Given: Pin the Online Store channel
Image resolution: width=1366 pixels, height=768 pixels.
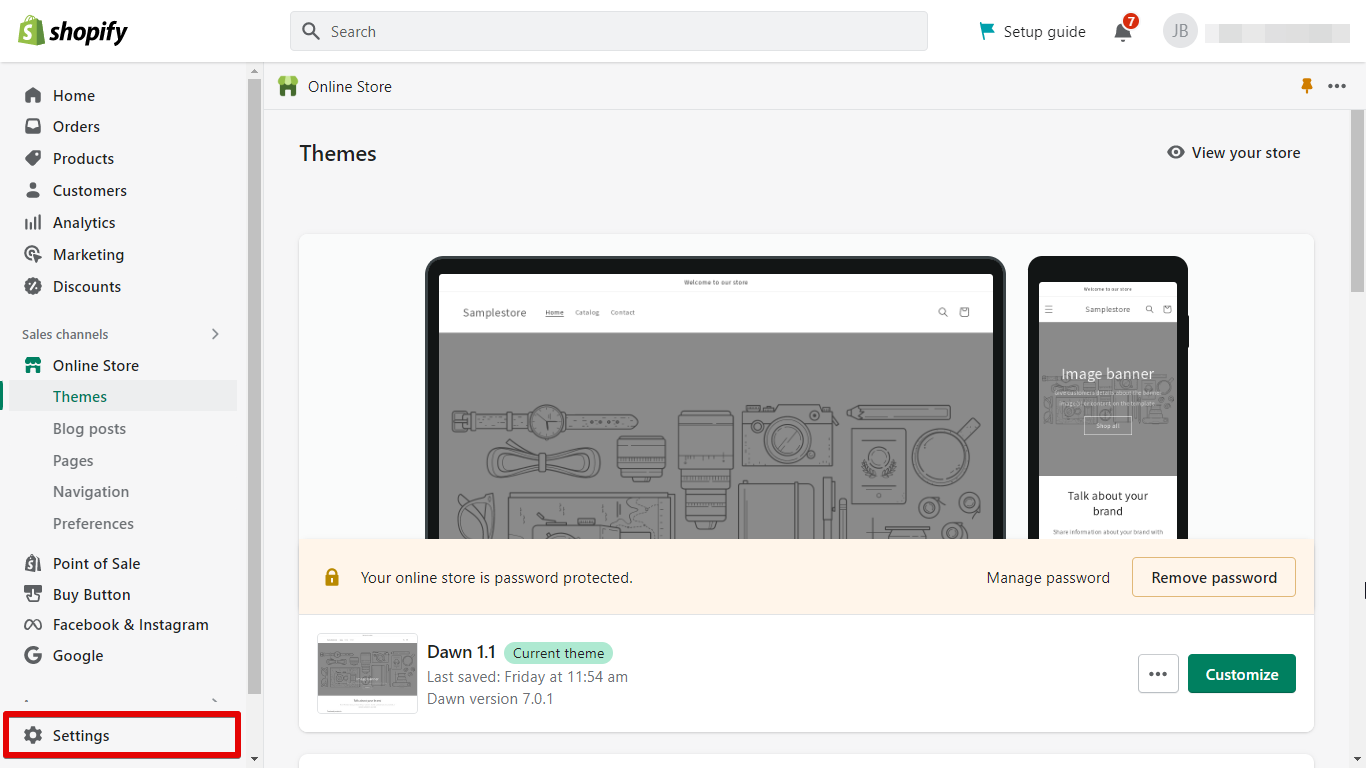Looking at the screenshot, I should pos(1306,87).
